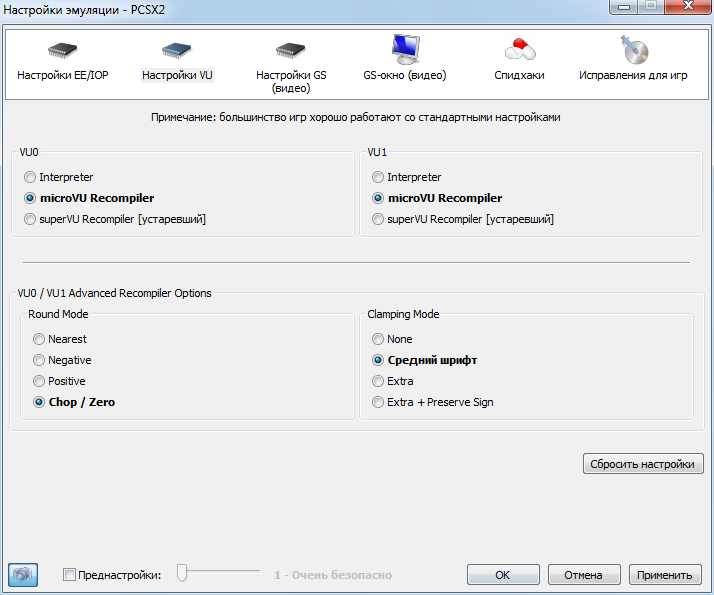This screenshot has width=714, height=595.
Task: Switch to the GS-окно (видео) tab label
Action: click(x=405, y=75)
